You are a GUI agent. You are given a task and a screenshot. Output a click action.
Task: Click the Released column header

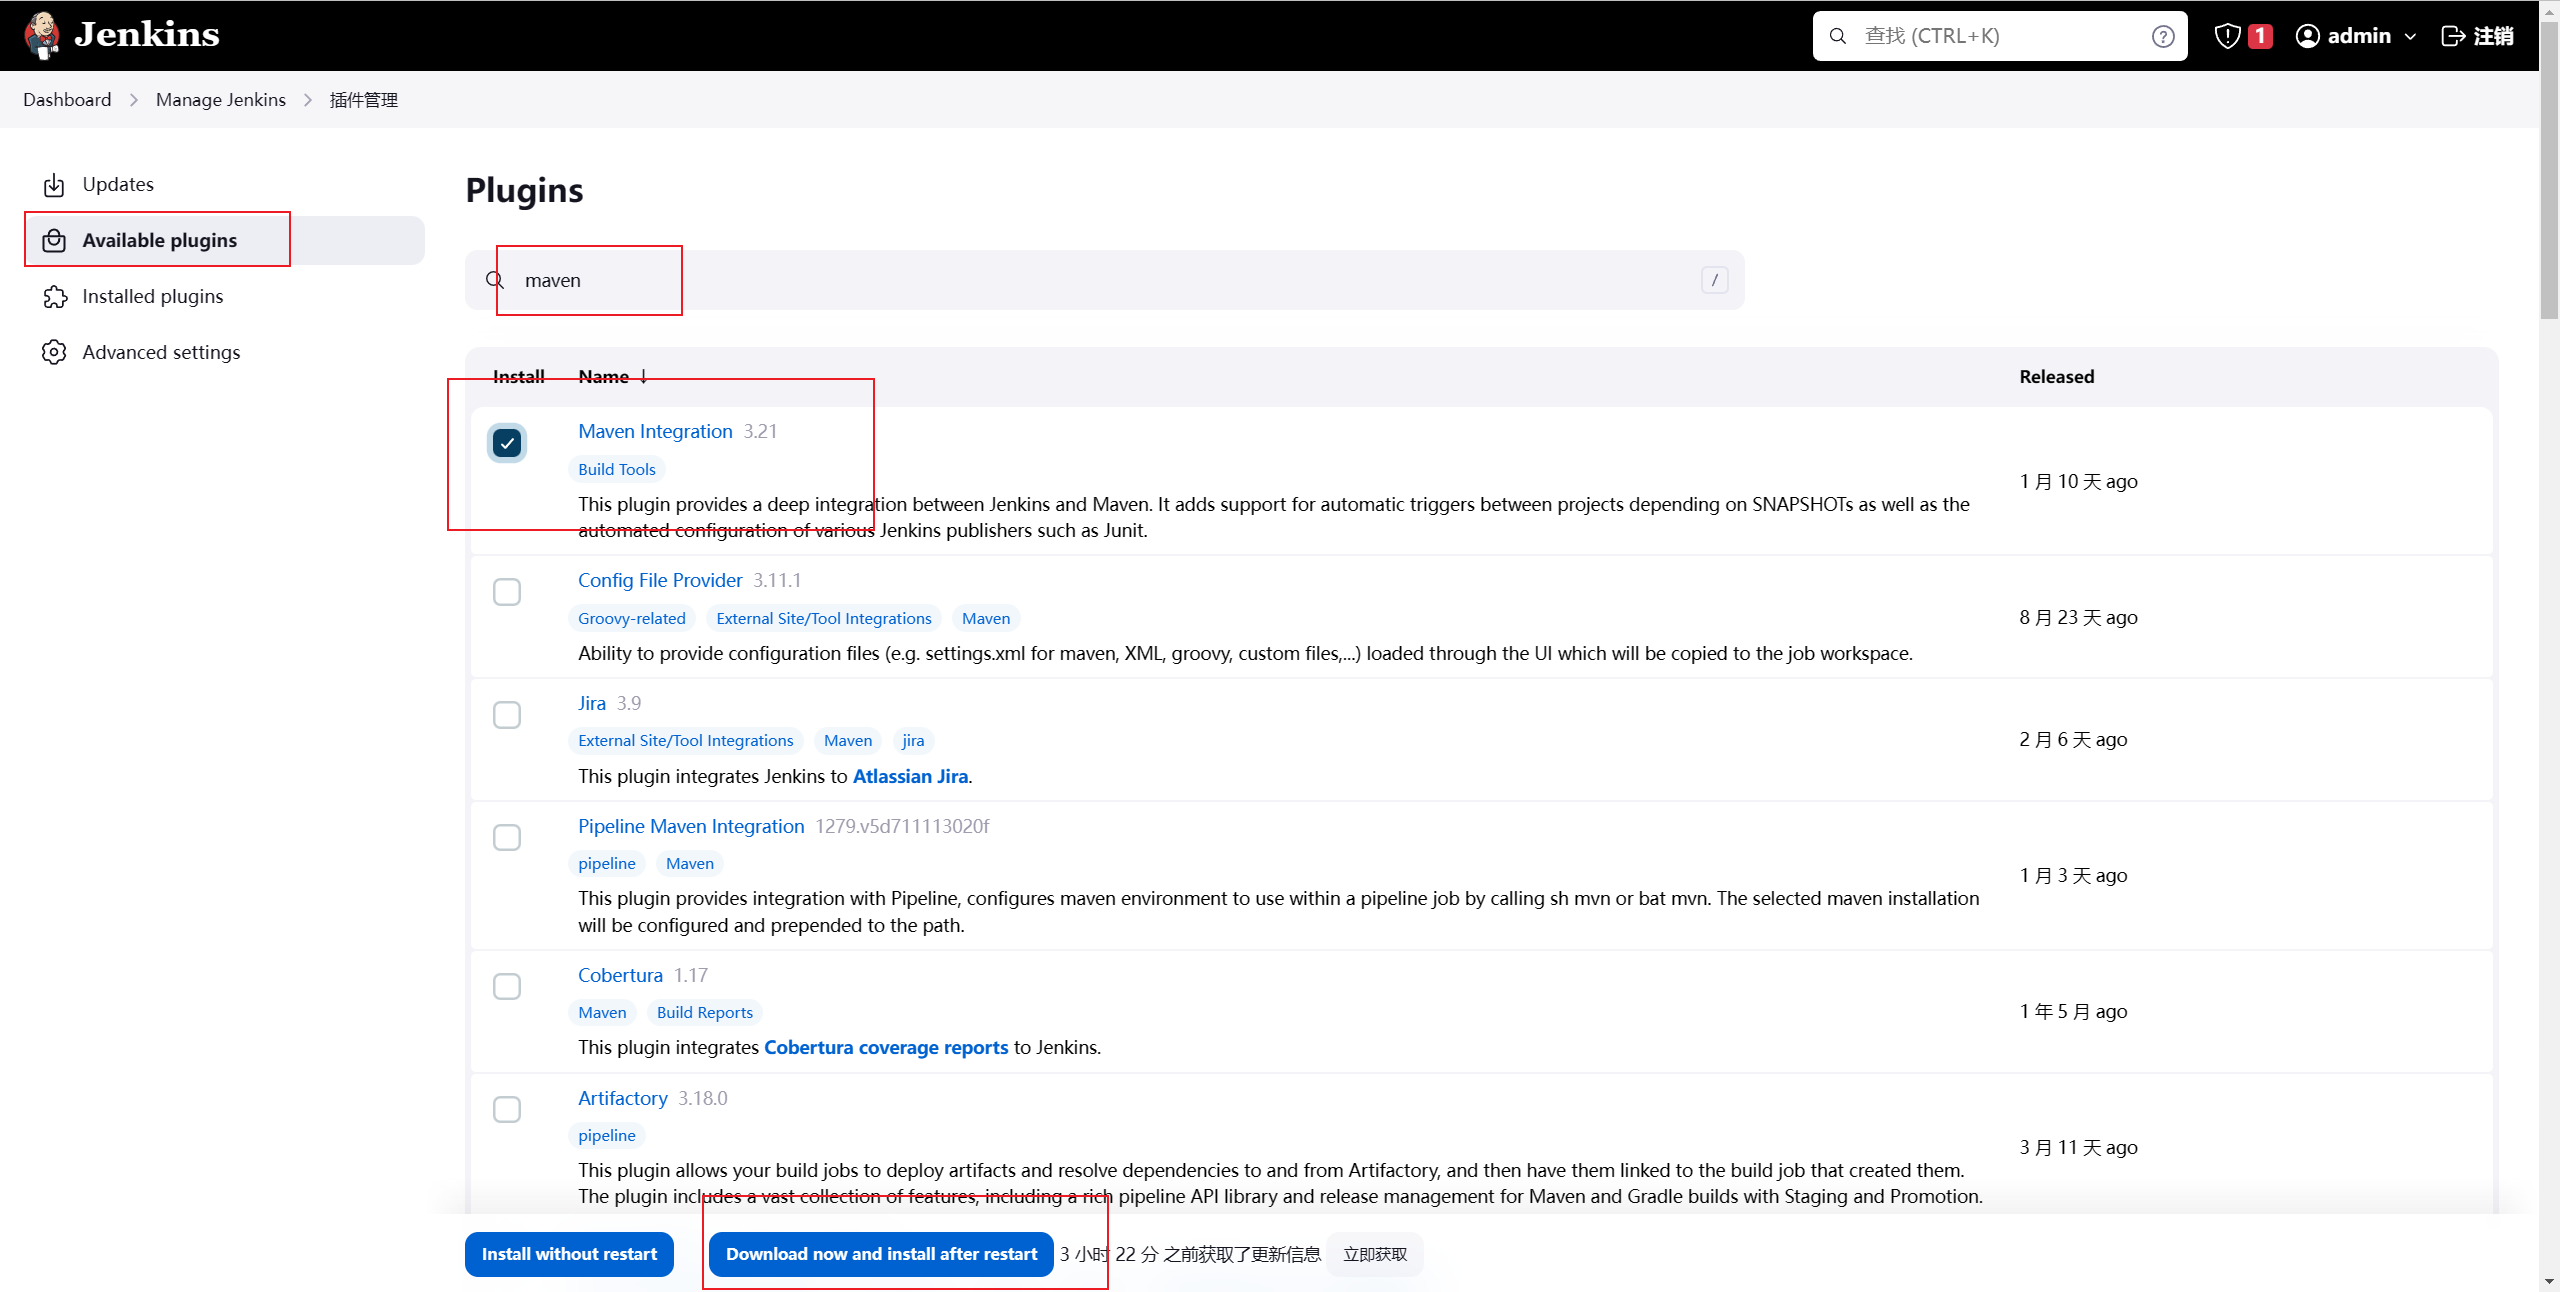pyautogui.click(x=2056, y=377)
